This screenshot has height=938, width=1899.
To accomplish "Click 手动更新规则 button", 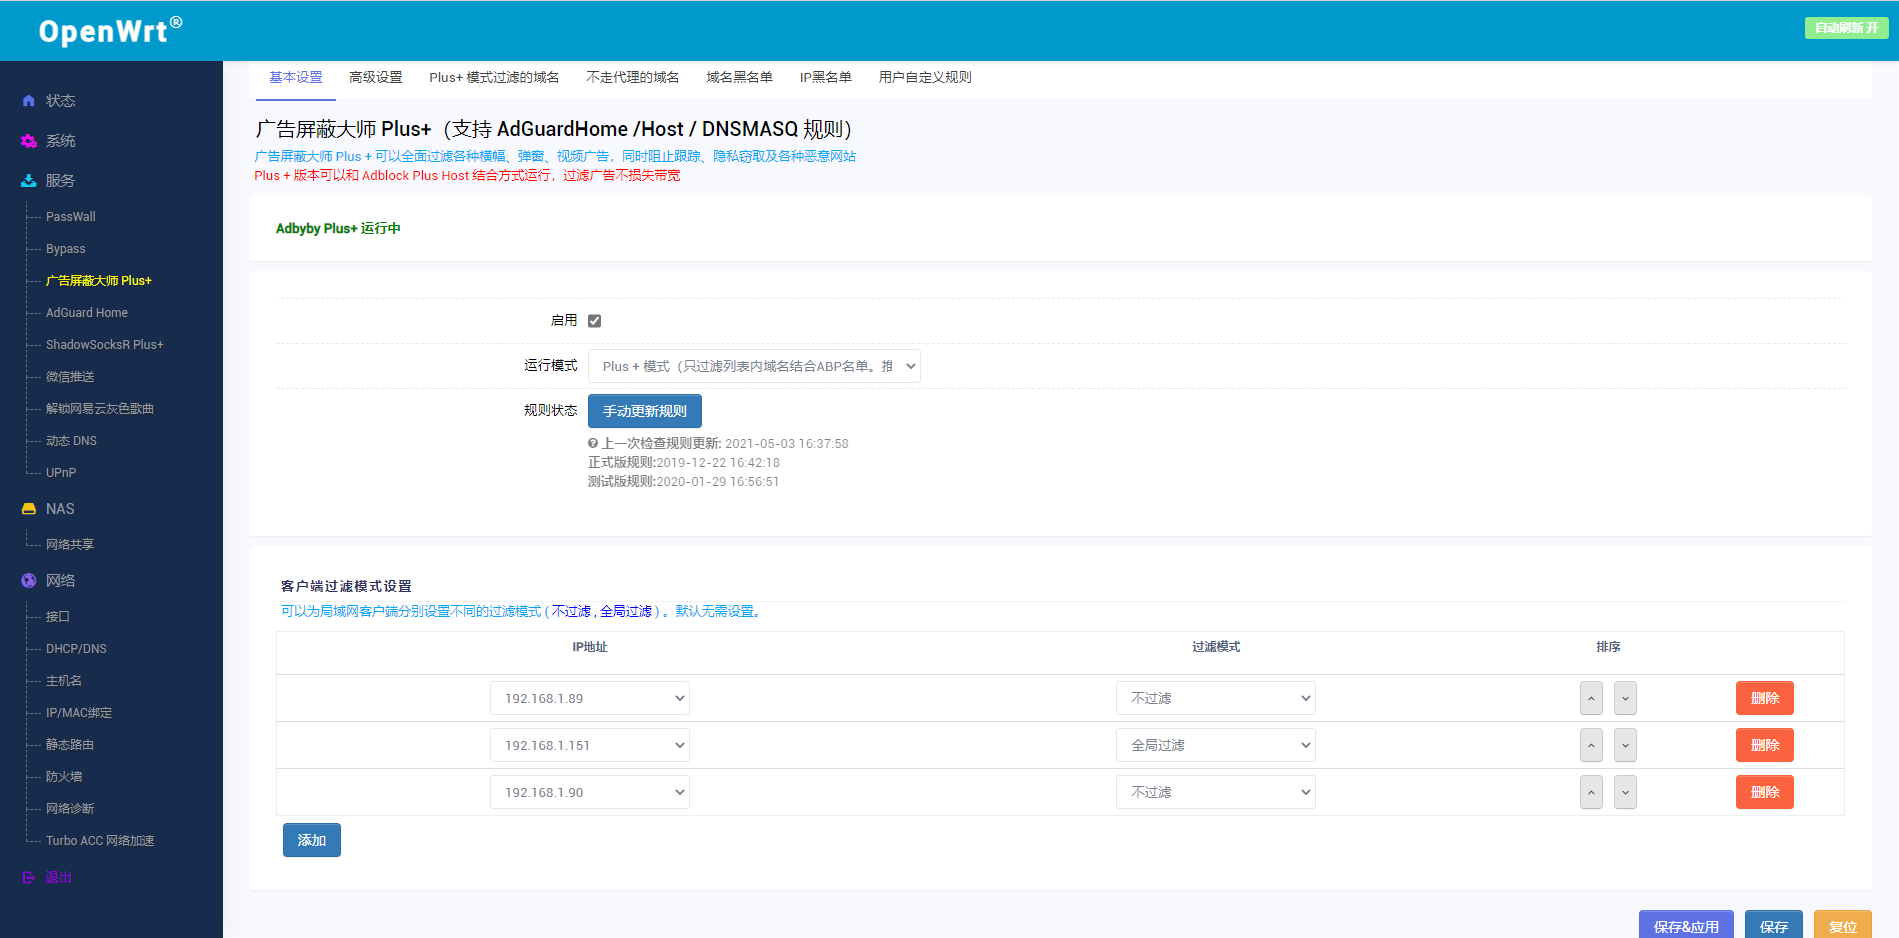I will 645,411.
